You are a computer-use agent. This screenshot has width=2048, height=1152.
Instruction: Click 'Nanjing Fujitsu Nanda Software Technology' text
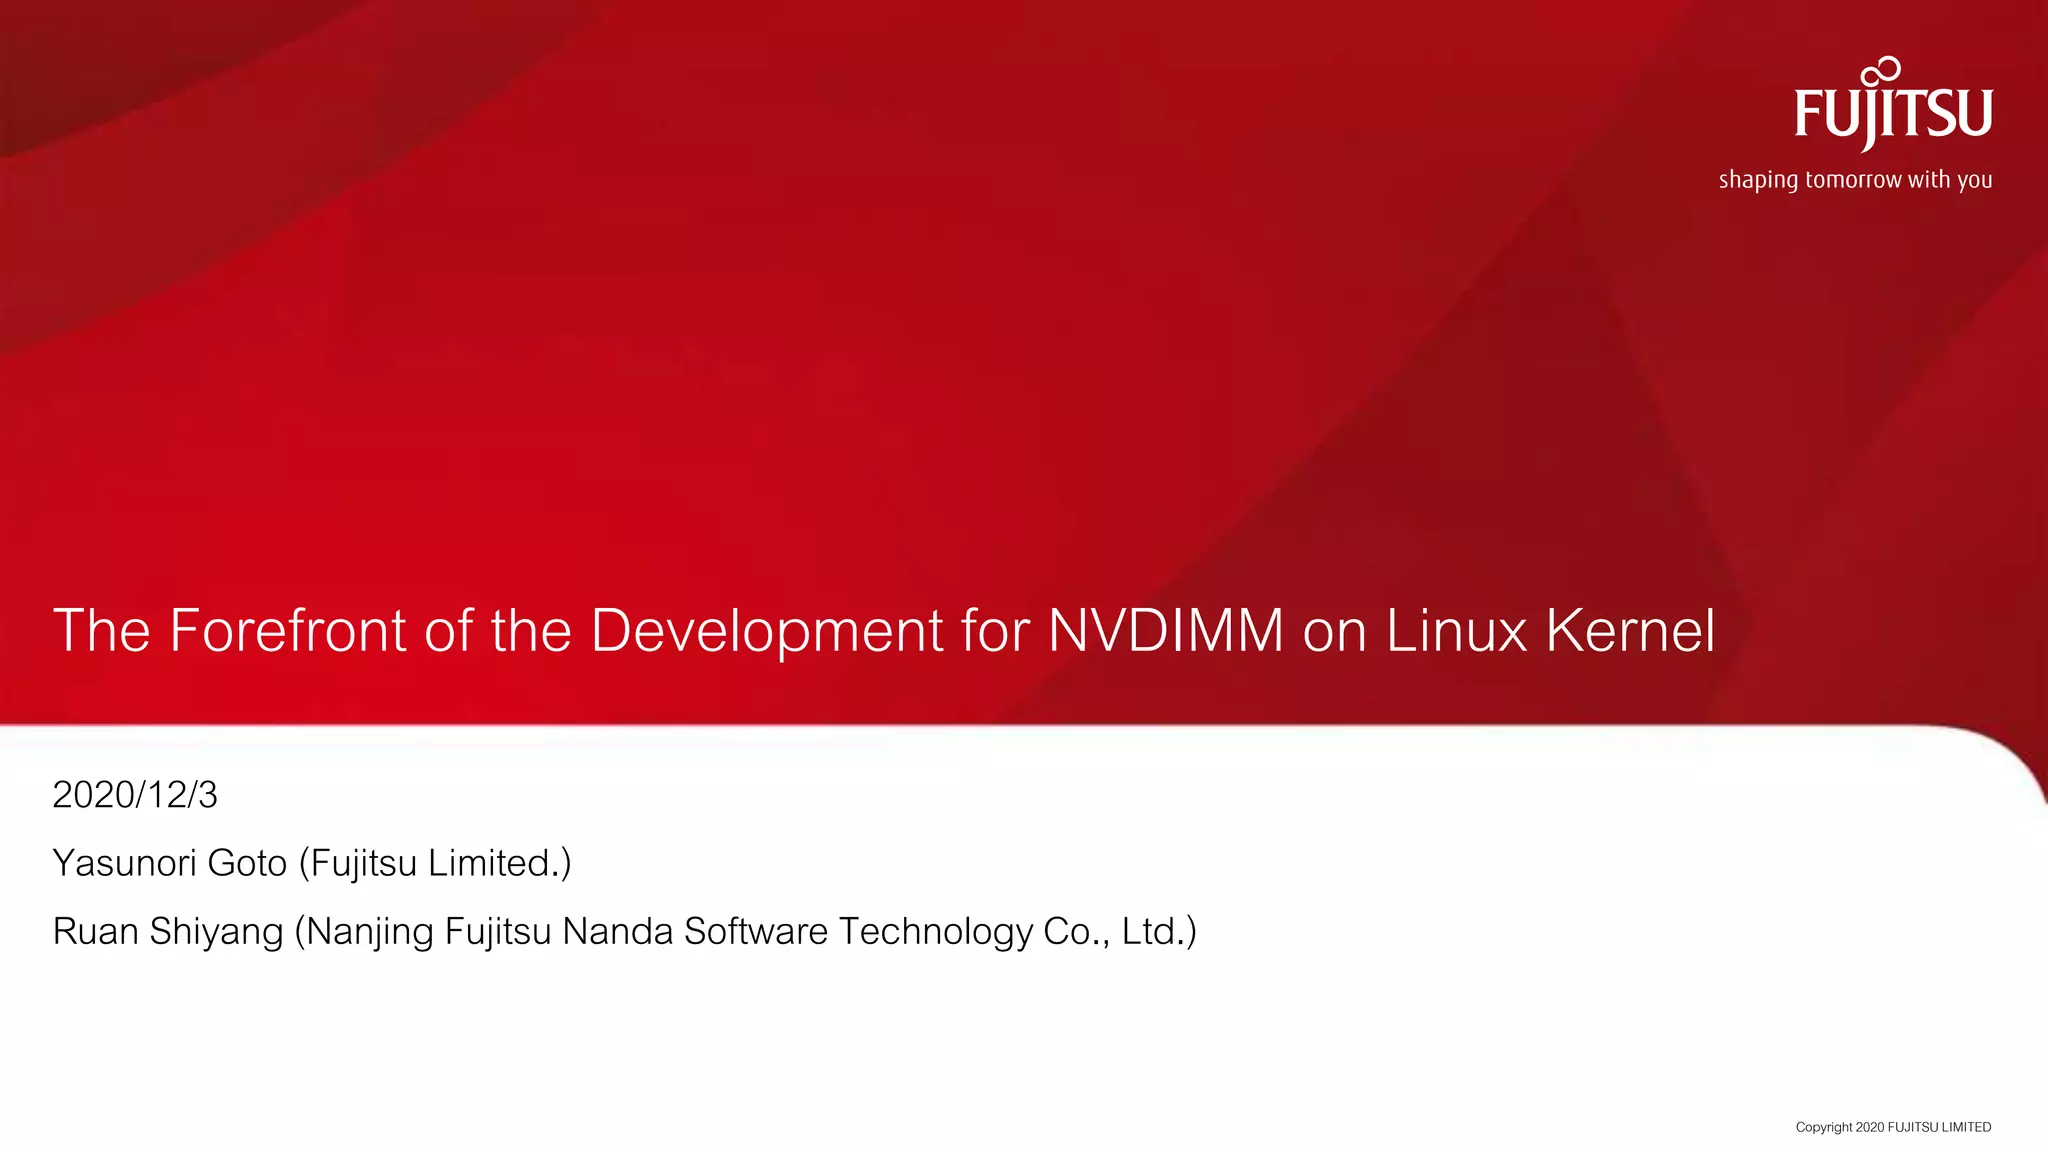[x=670, y=931]
